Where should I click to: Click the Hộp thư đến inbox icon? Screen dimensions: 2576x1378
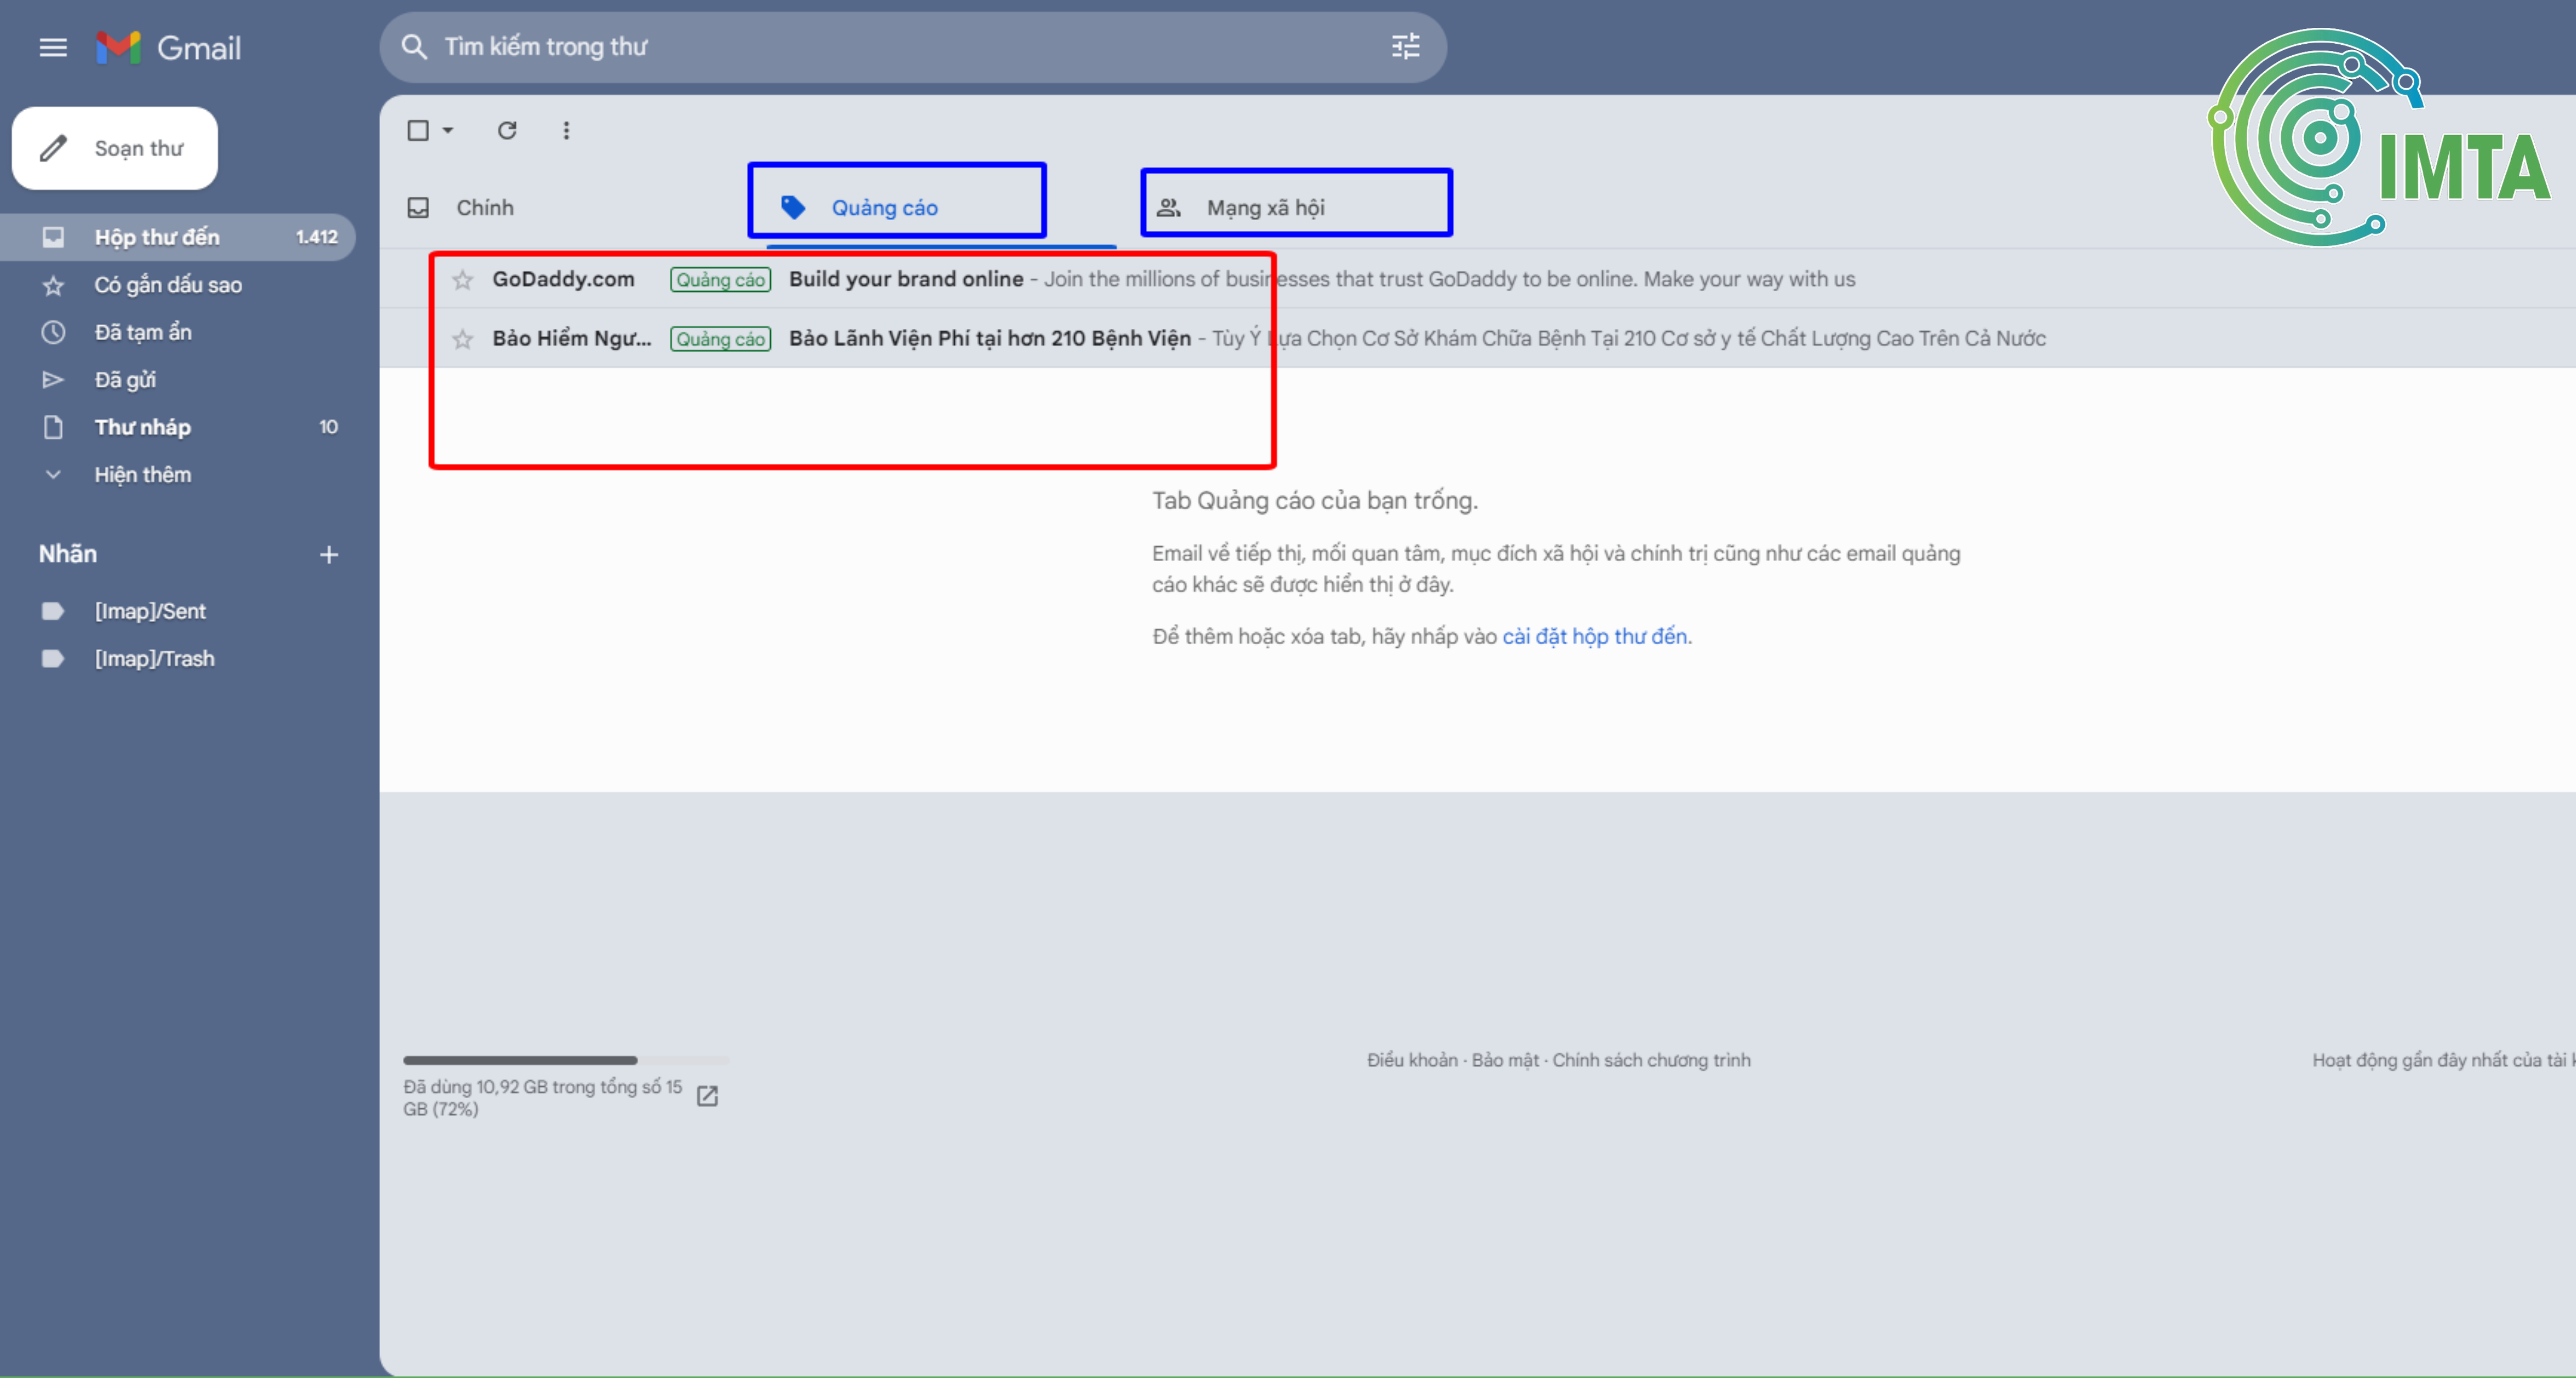tap(53, 237)
